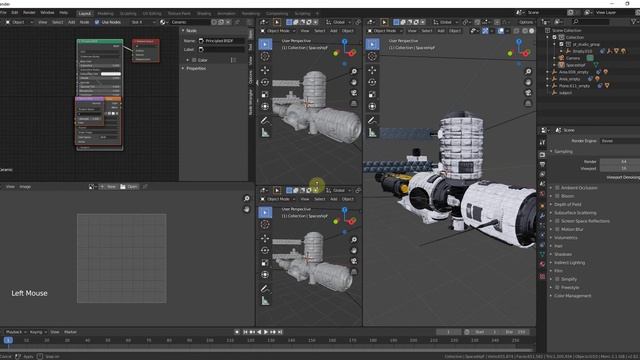Select Rotate tool in top middle viewport
640x360 pixels.
265,82
